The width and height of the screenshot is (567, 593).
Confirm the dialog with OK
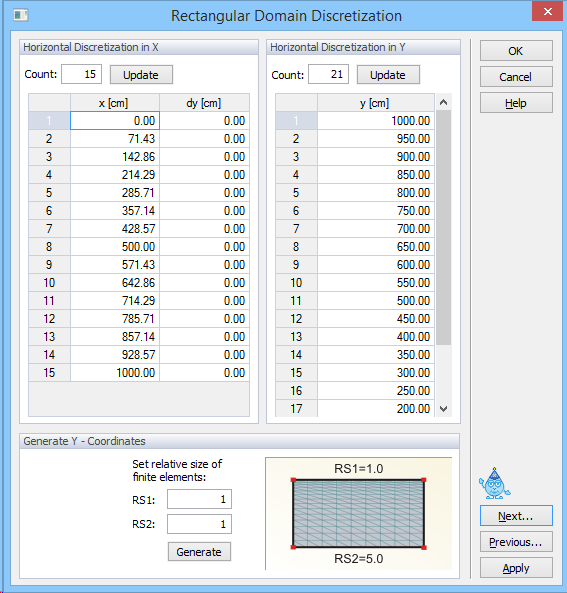point(516,51)
